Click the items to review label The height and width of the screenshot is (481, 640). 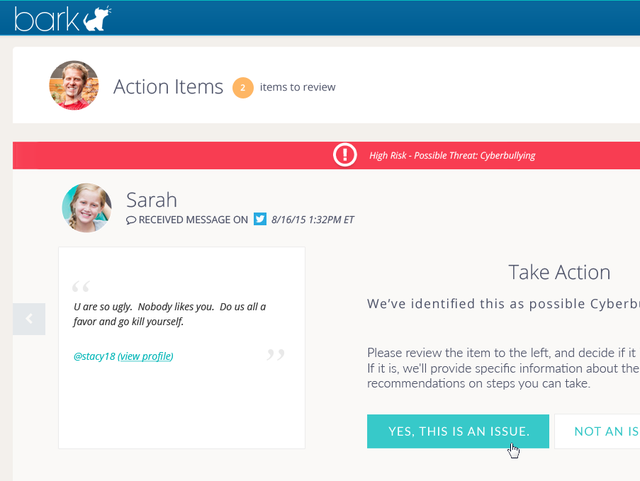click(x=298, y=87)
